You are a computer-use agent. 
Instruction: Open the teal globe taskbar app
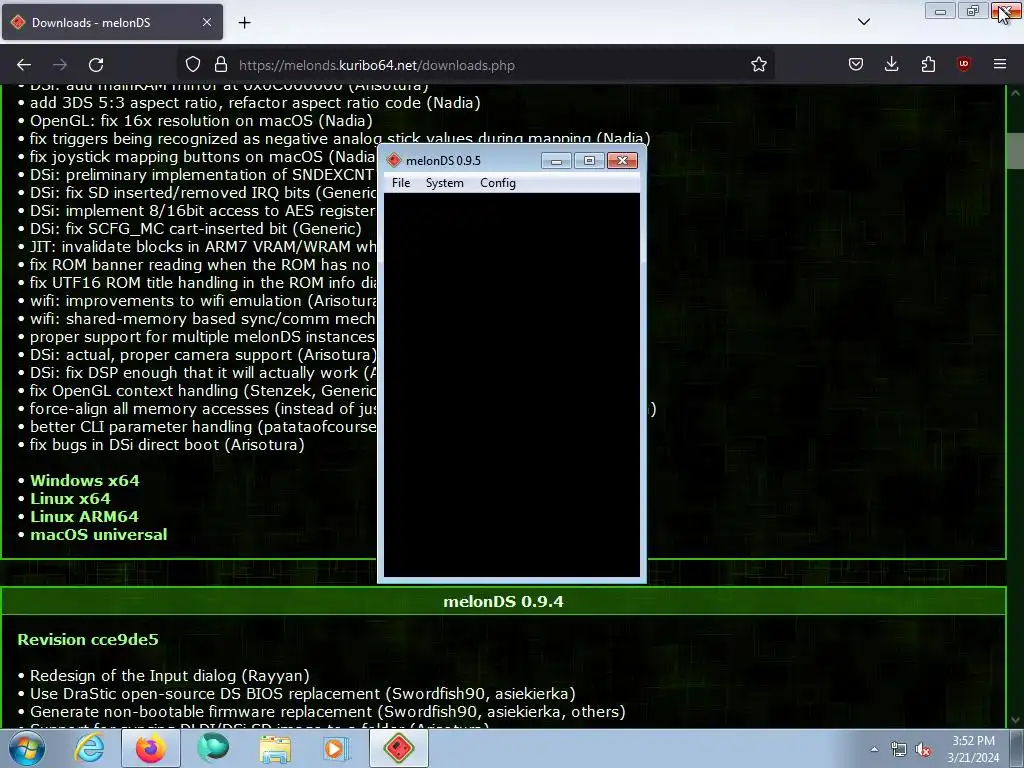pos(213,748)
